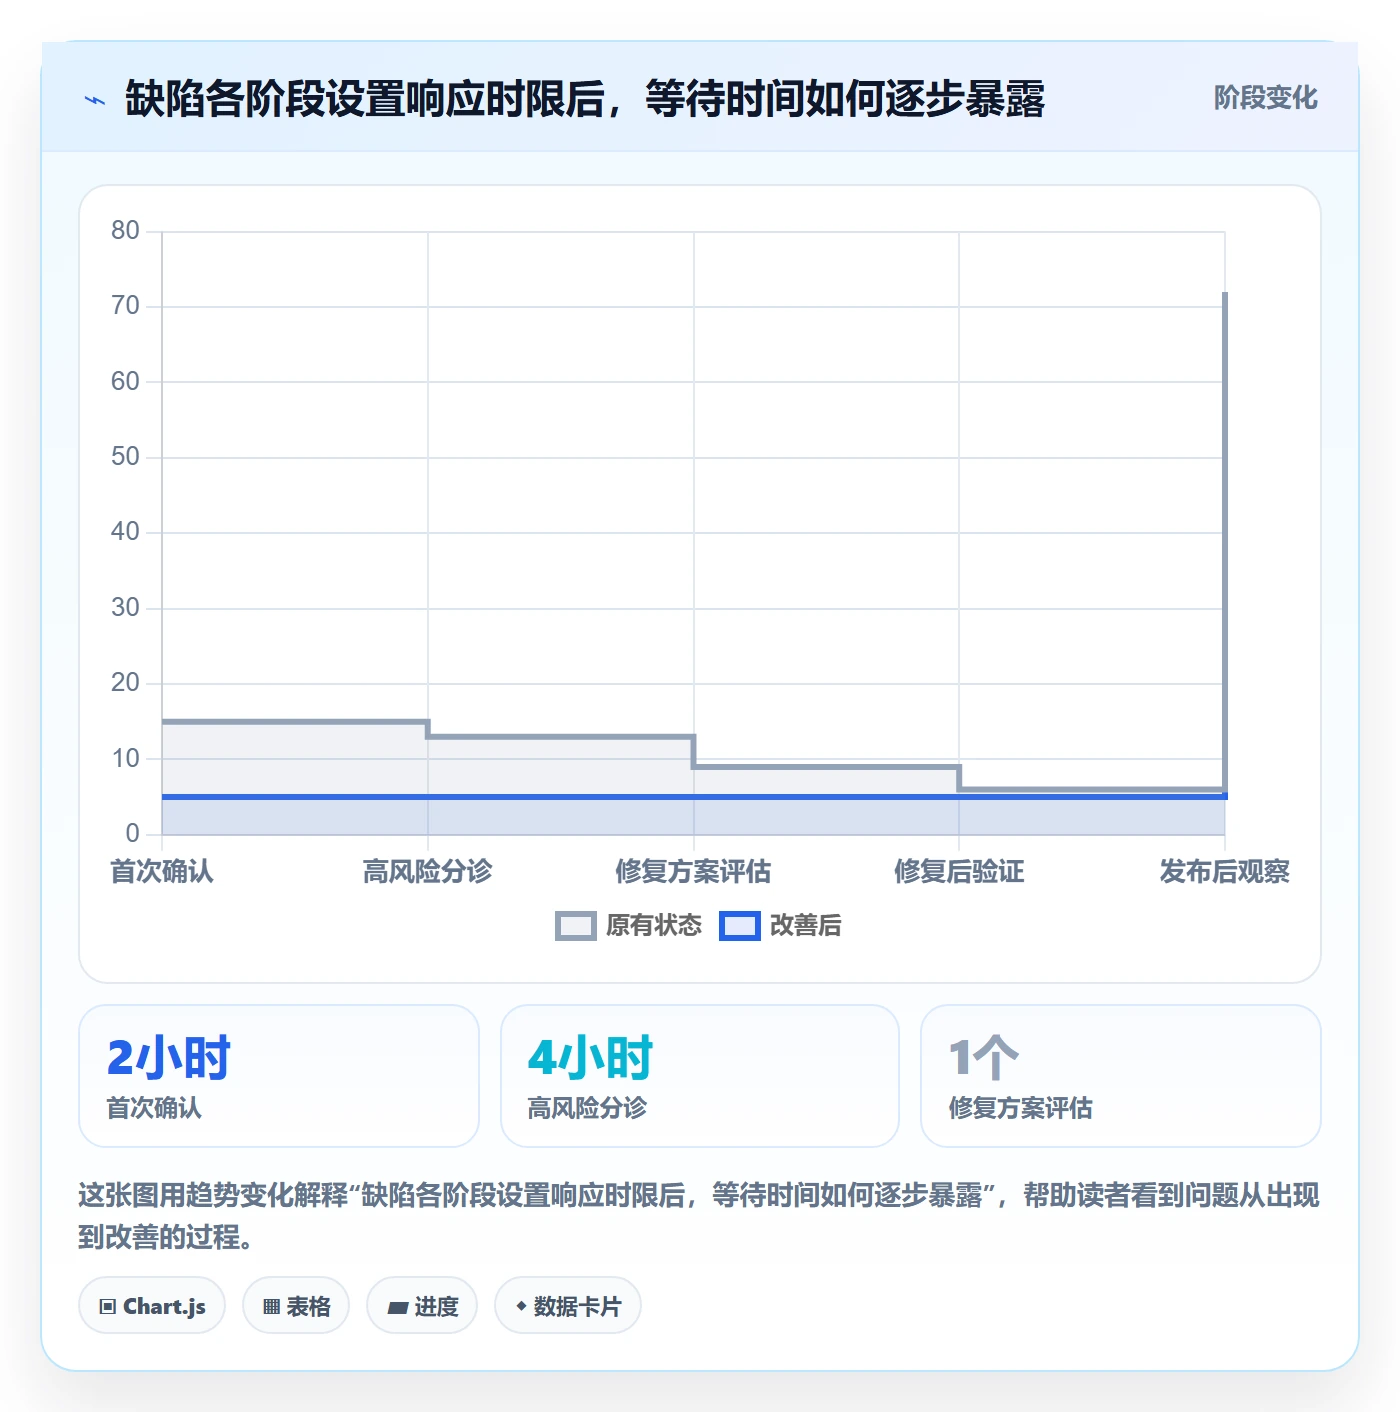Click the y-axis value 60
1400x1412 pixels.
pyautogui.click(x=125, y=382)
